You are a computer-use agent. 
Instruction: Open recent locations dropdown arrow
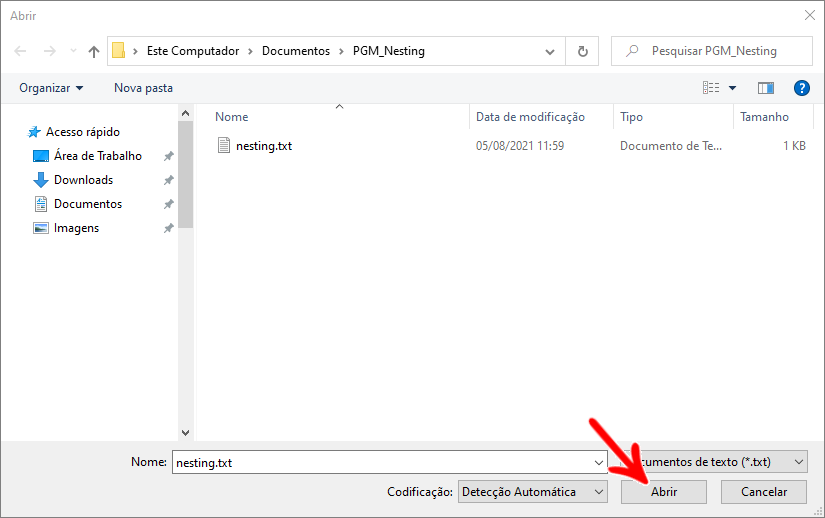[73, 51]
